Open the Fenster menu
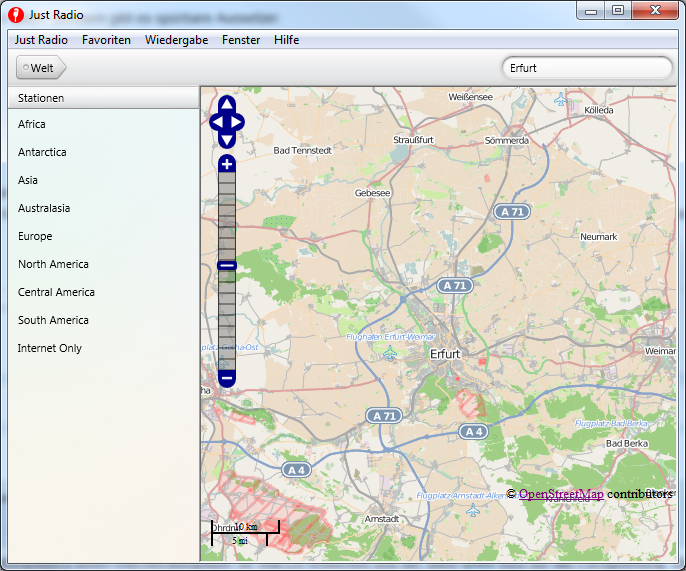686x571 pixels. pyautogui.click(x=241, y=40)
